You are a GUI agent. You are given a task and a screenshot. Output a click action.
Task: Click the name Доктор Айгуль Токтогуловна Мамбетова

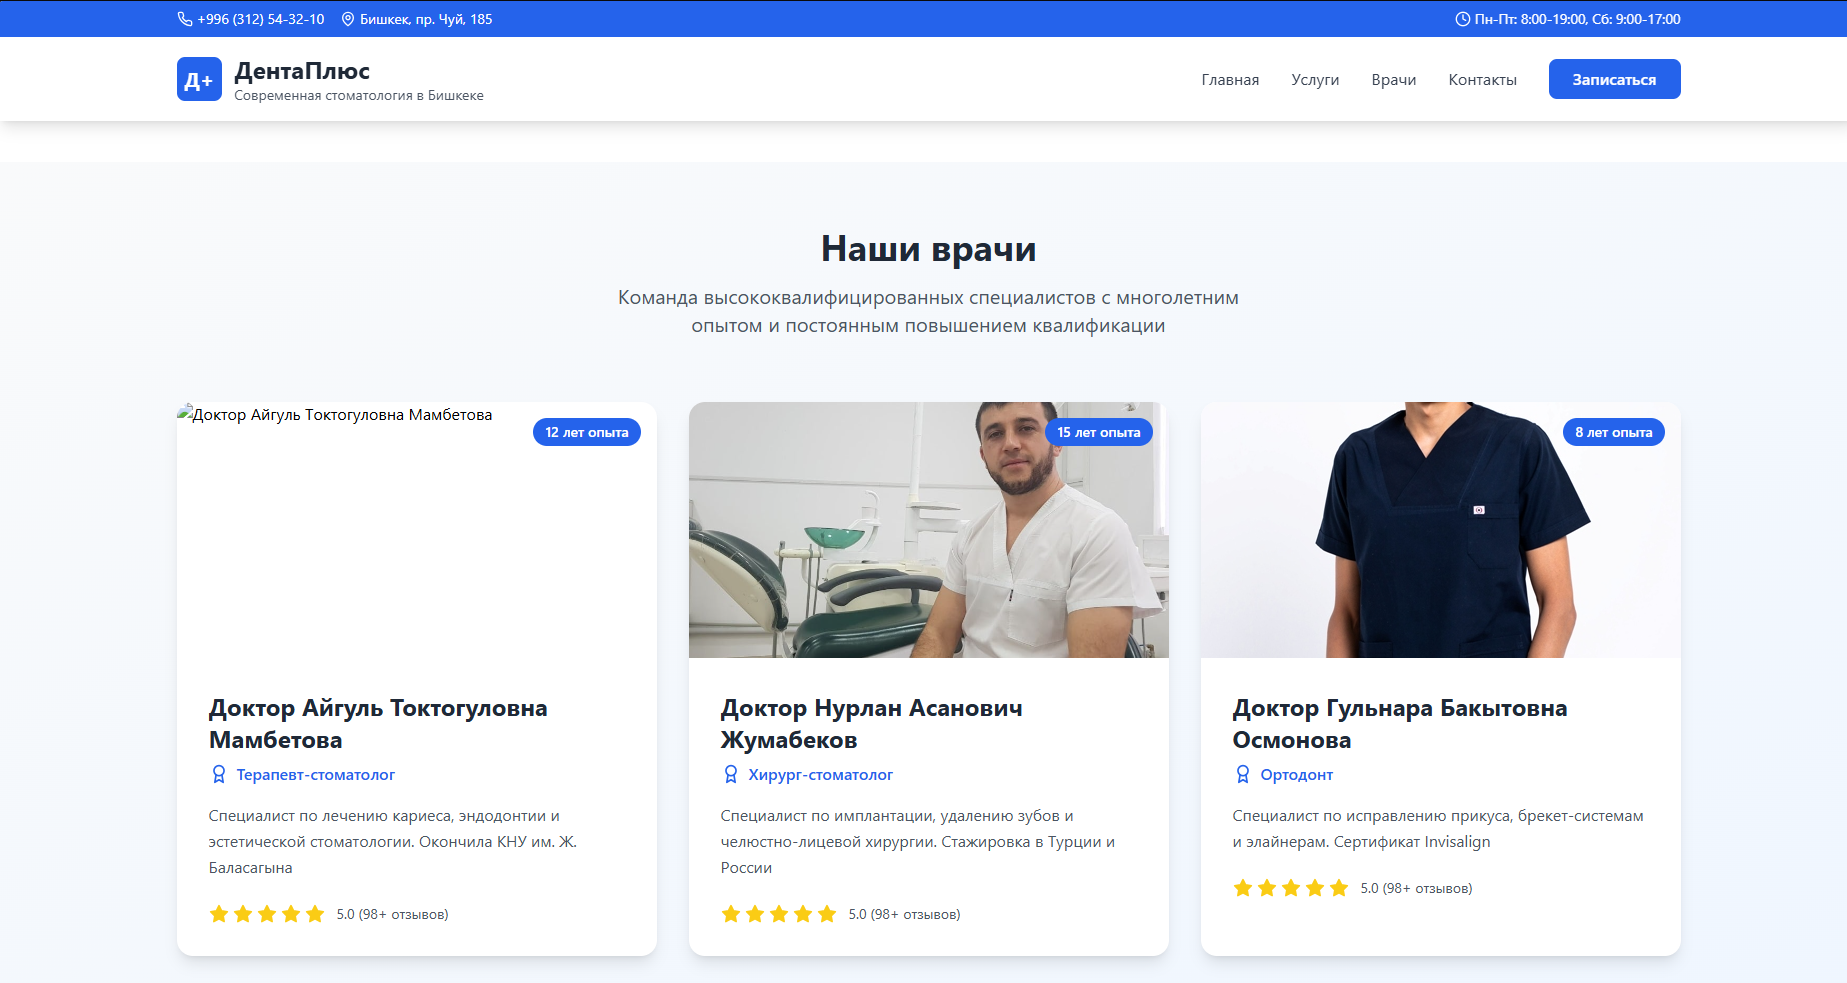point(378,724)
